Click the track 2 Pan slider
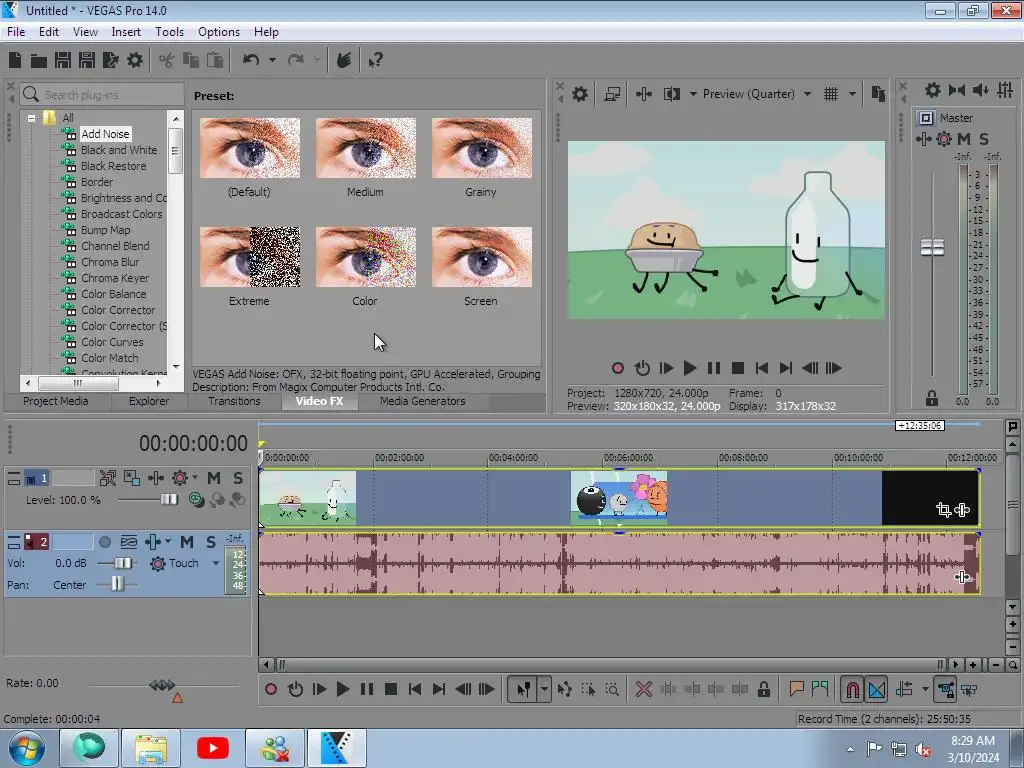This screenshot has width=1024, height=768. 116,584
